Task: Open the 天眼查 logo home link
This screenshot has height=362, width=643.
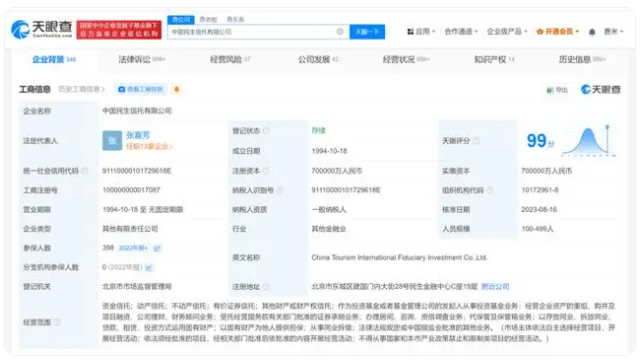Action: point(41,29)
